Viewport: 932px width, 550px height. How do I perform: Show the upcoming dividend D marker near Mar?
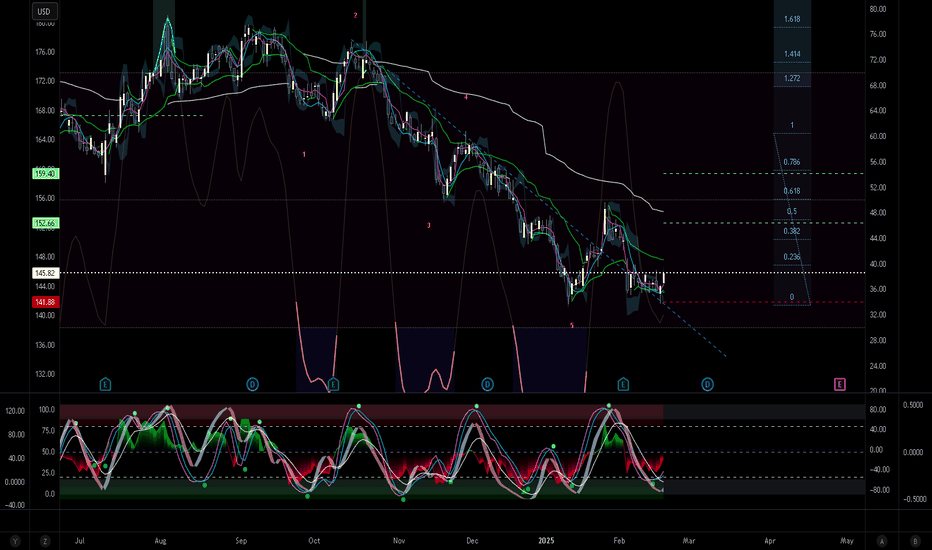pos(707,384)
